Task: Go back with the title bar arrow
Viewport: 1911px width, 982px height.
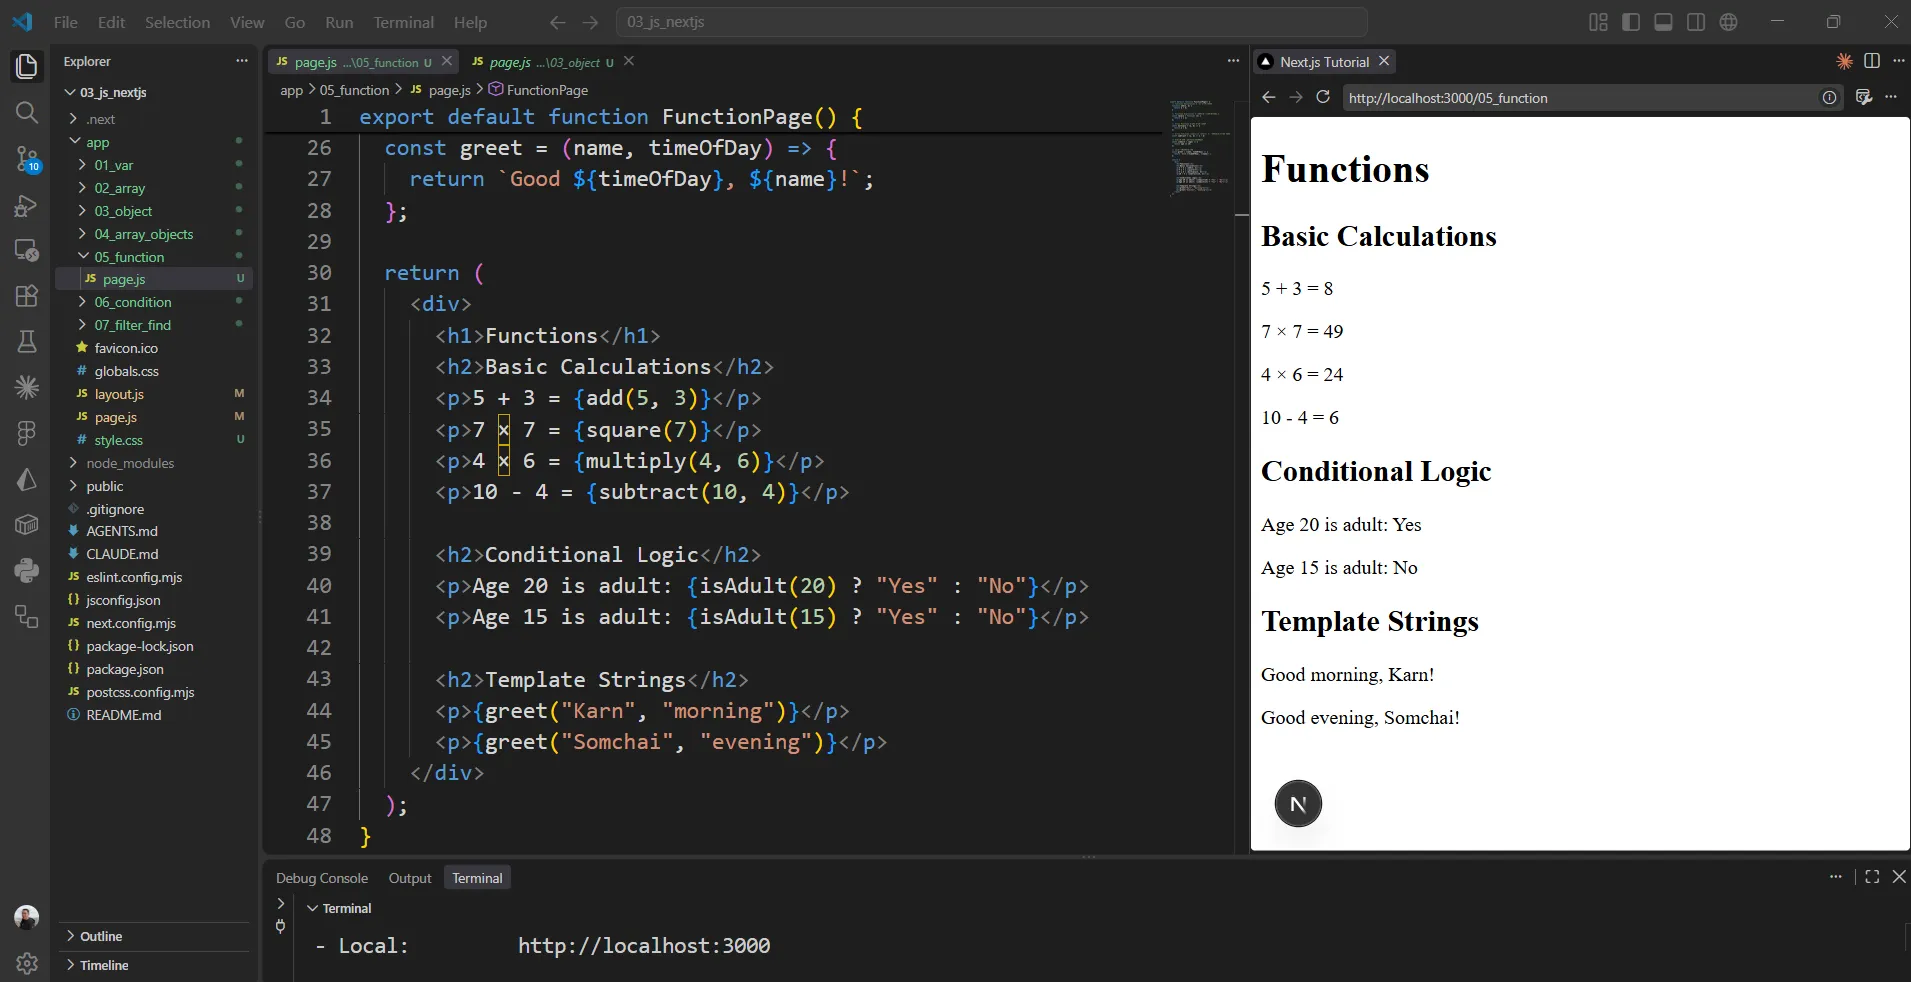Action: click(x=558, y=22)
